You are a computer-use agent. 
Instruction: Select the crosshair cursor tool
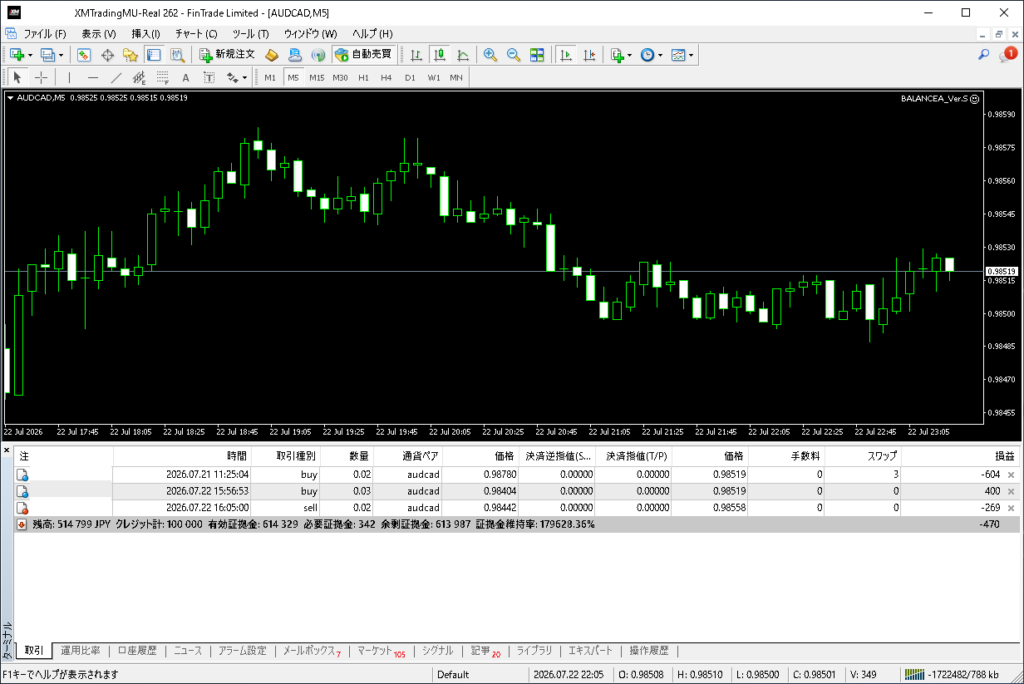click(41, 78)
